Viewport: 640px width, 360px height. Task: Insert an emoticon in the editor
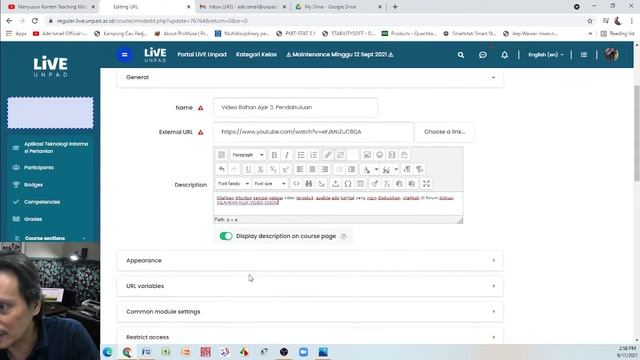pyautogui.click(x=379, y=155)
